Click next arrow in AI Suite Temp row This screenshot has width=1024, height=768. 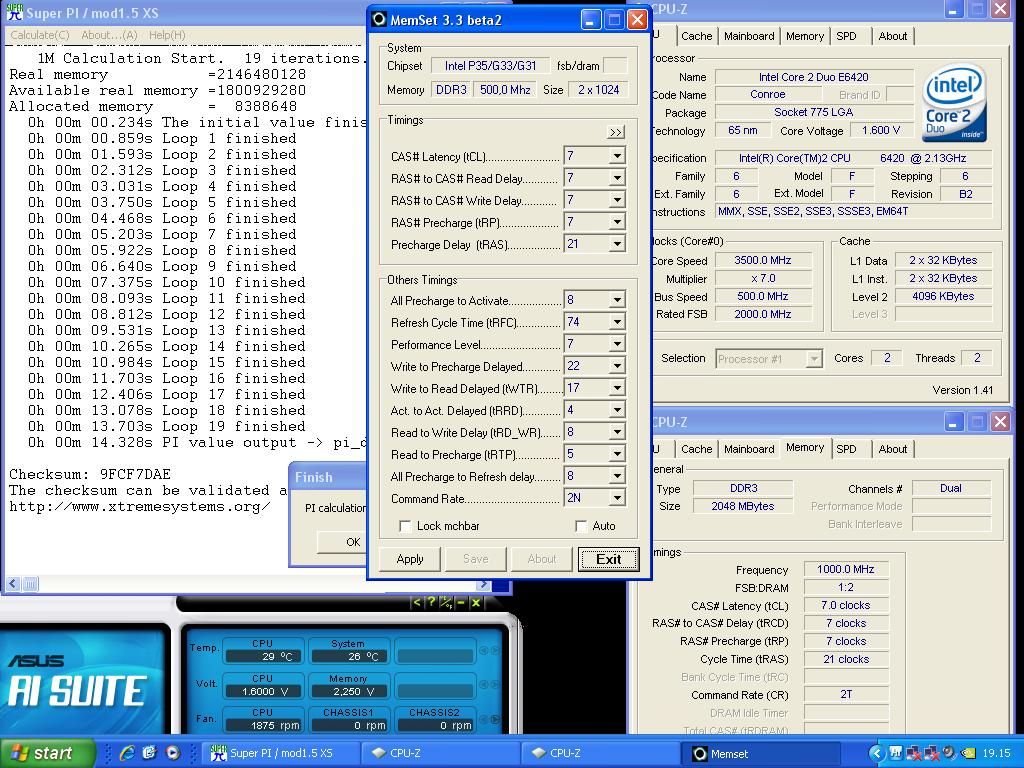495,650
